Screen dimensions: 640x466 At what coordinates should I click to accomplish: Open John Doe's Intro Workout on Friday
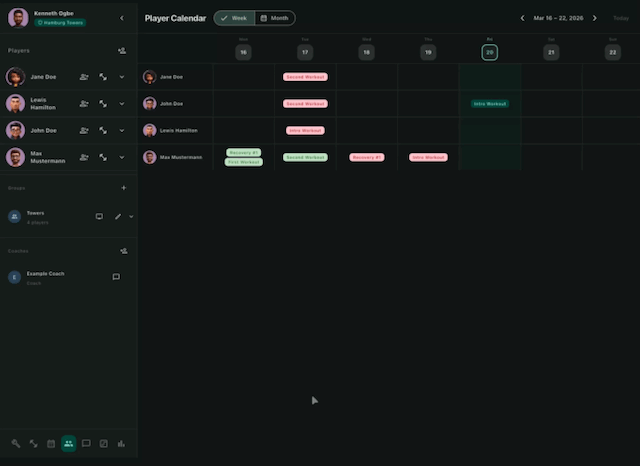tap(490, 104)
